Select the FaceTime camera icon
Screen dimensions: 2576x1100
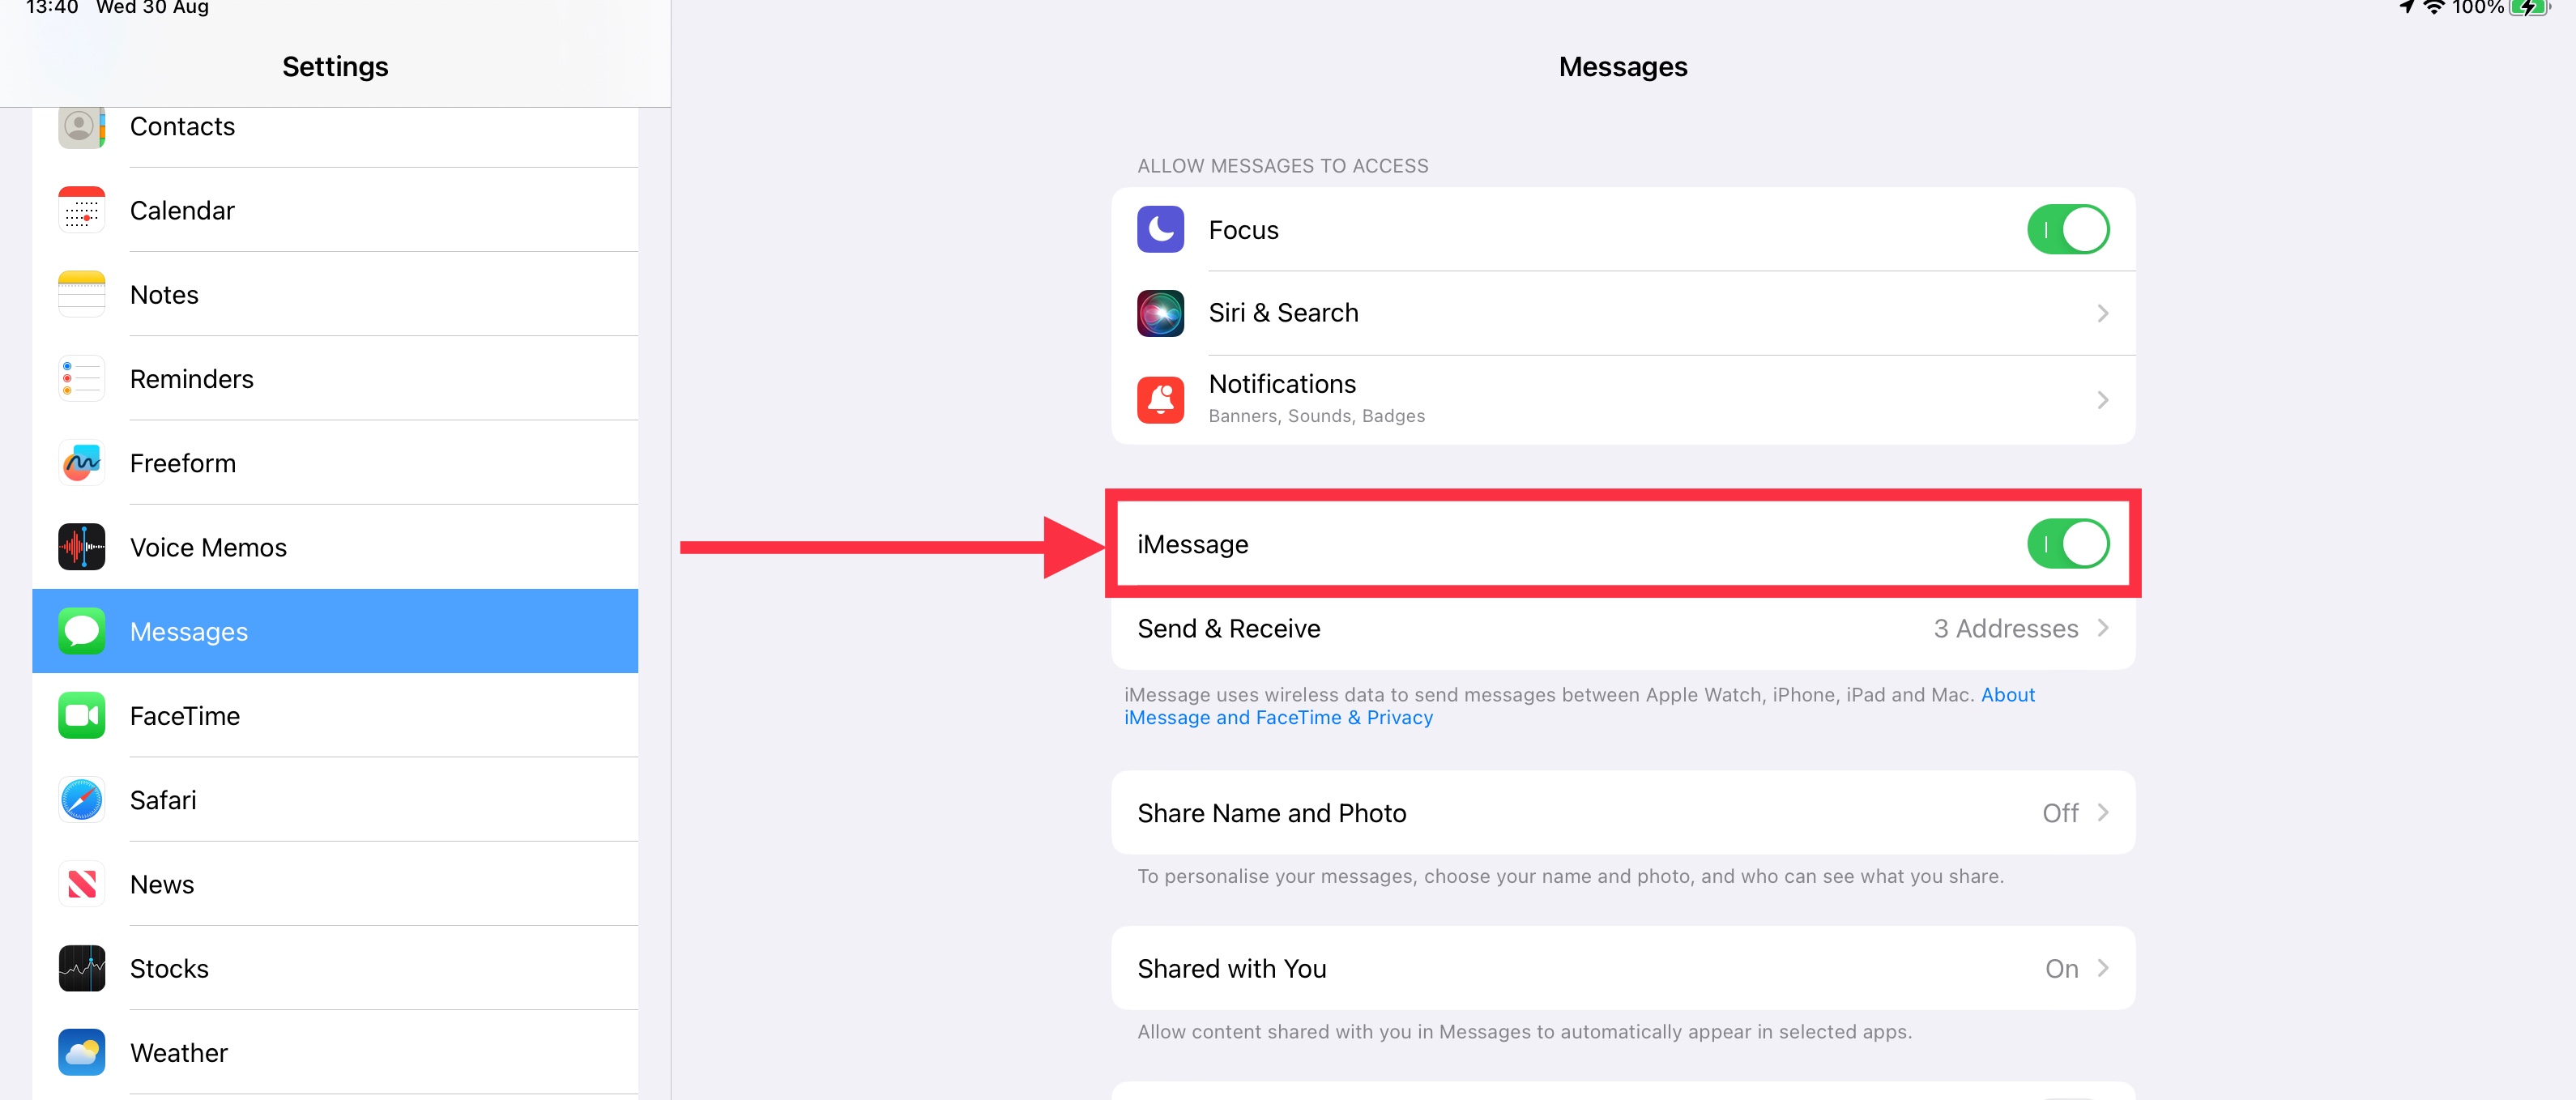click(x=81, y=716)
